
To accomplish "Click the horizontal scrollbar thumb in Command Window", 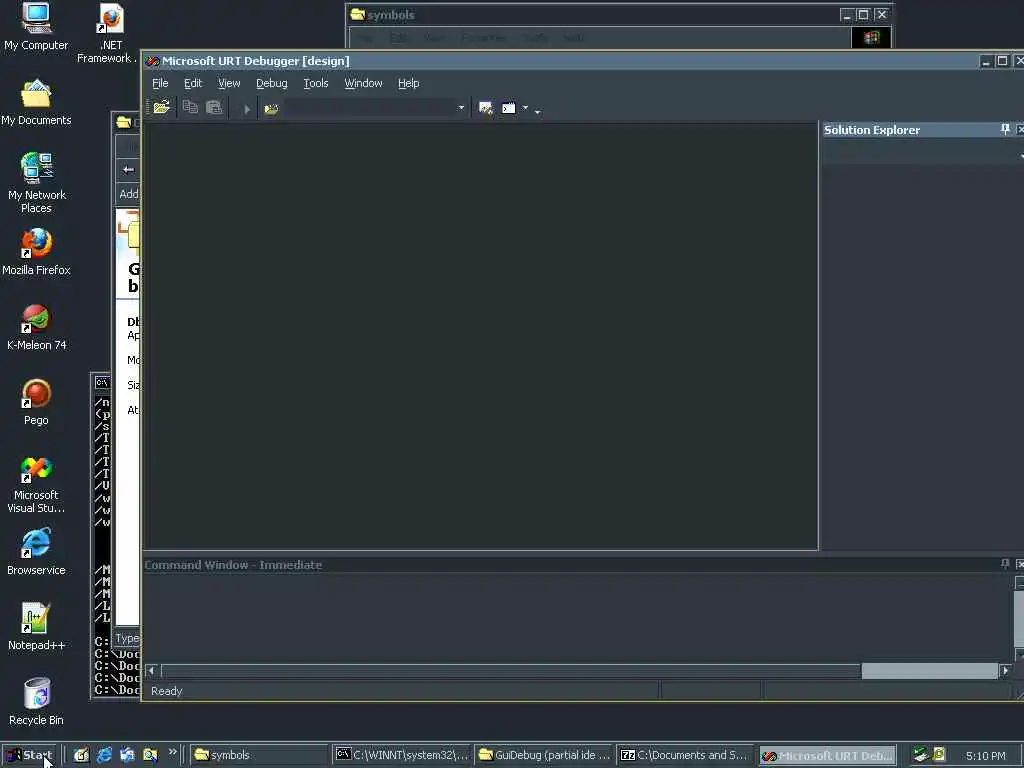I will tap(929, 671).
